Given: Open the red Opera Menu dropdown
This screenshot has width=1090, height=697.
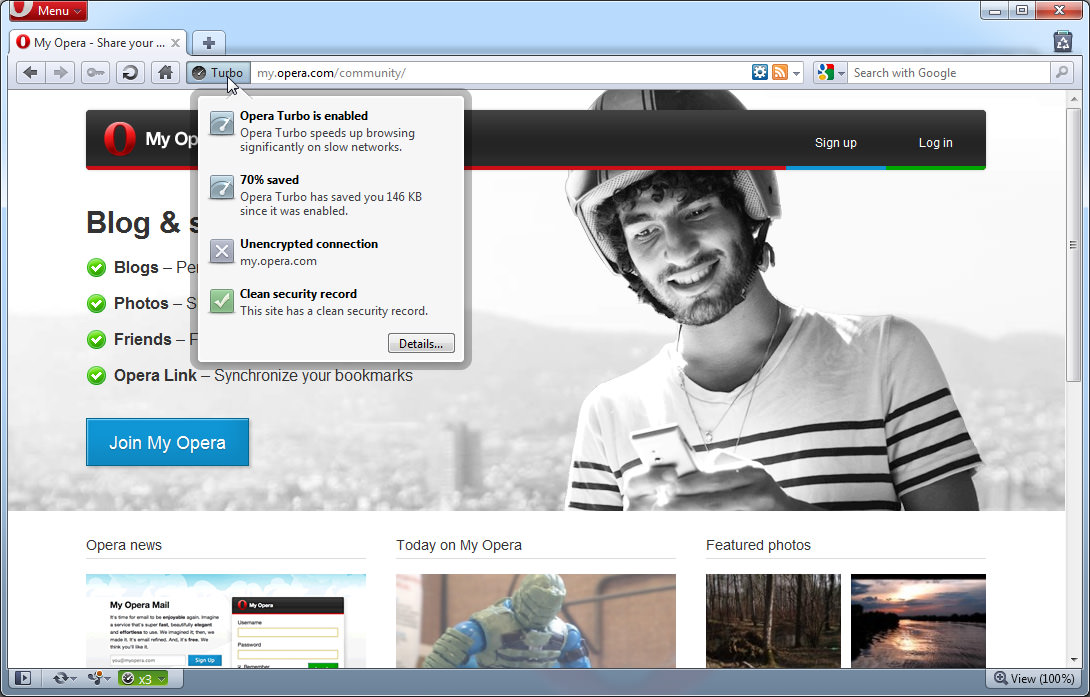Looking at the screenshot, I should 47,11.
